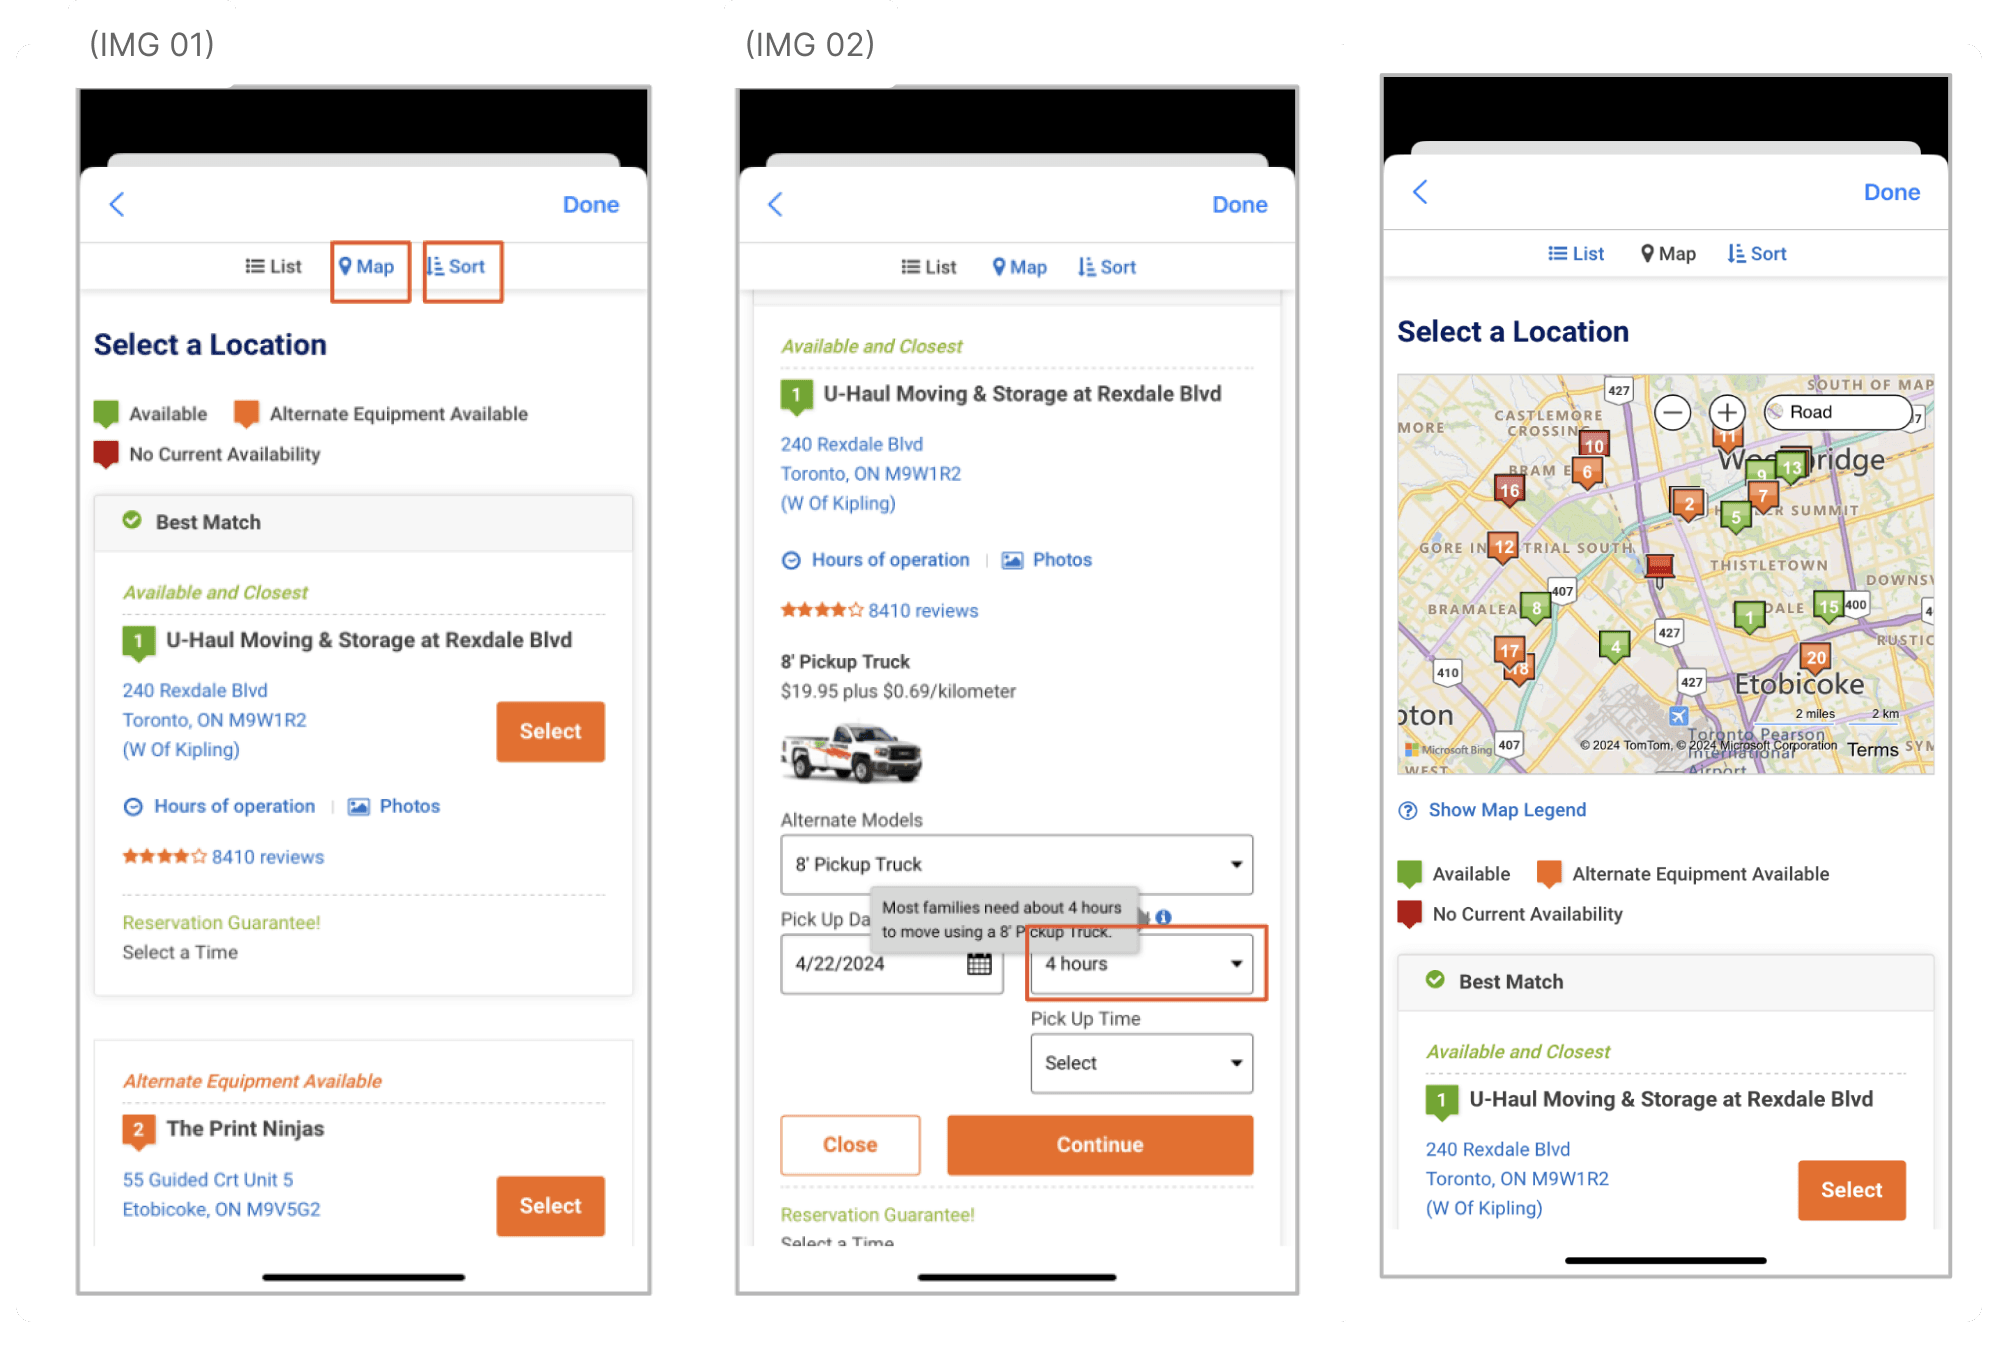Select map pin number 2
This screenshot has width=2008, height=1354.
point(1689,503)
